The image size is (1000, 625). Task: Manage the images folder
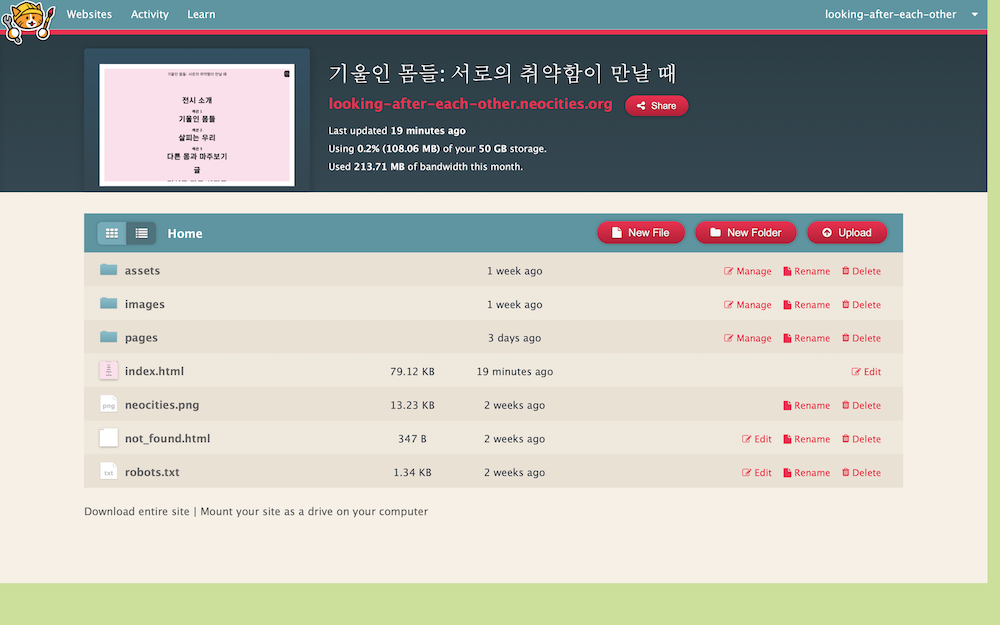tap(747, 305)
